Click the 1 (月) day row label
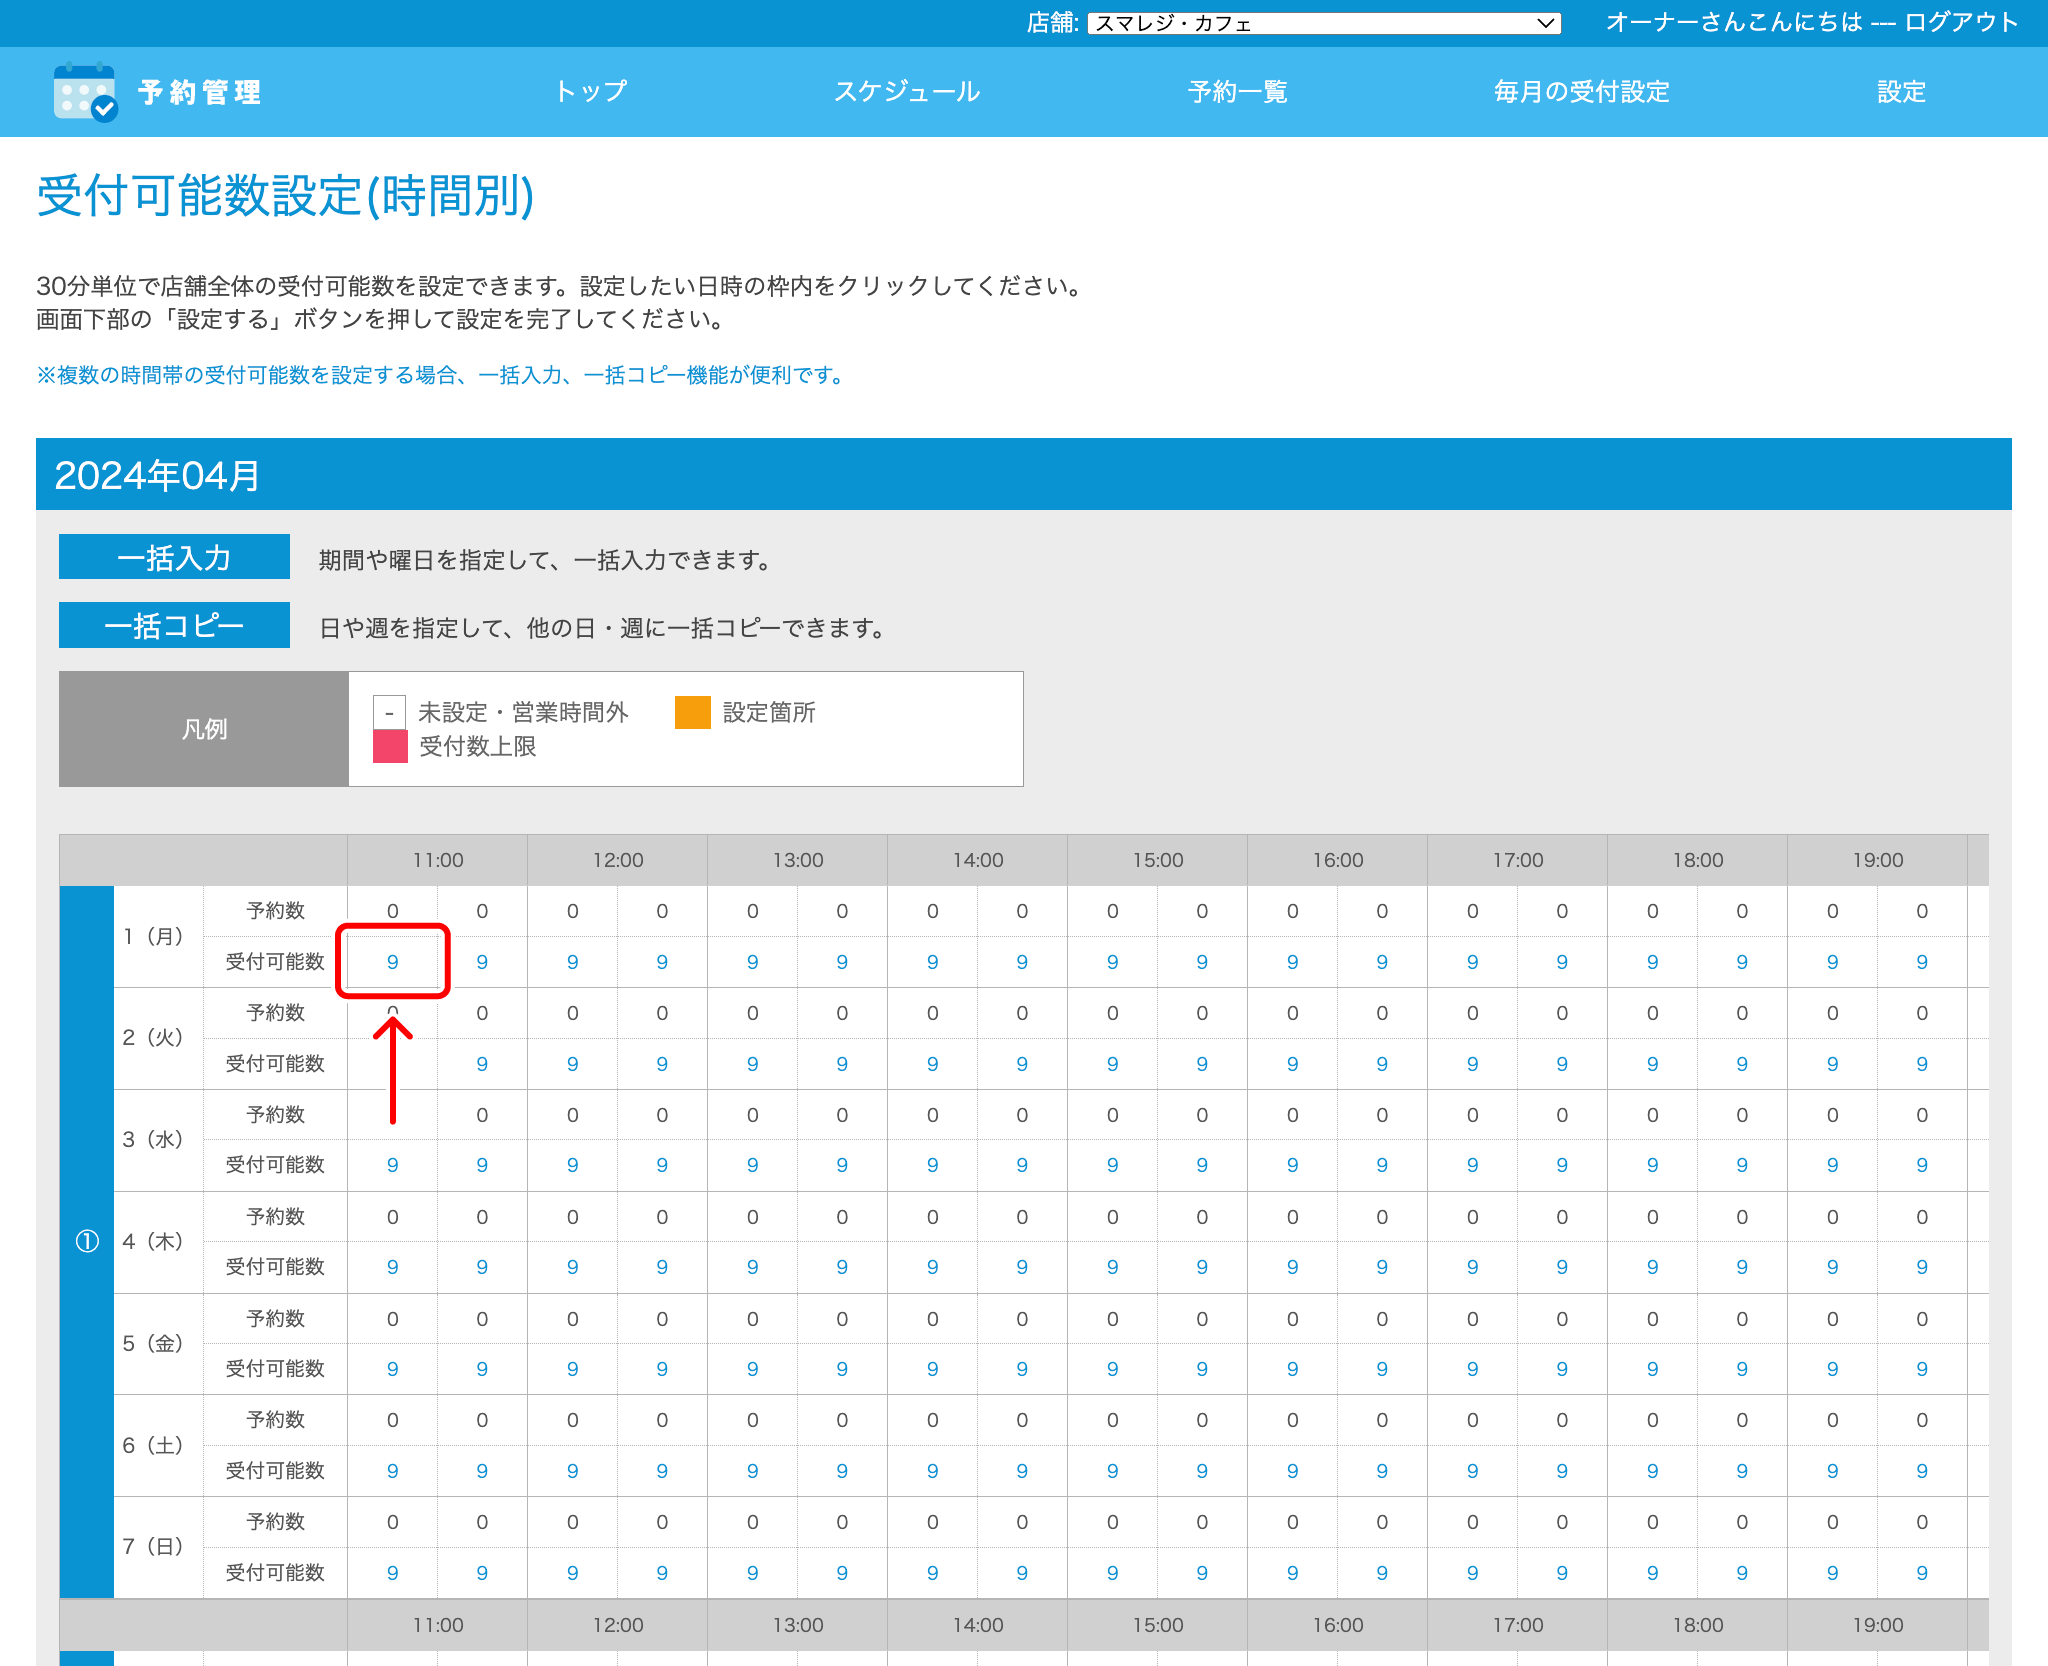 153,937
